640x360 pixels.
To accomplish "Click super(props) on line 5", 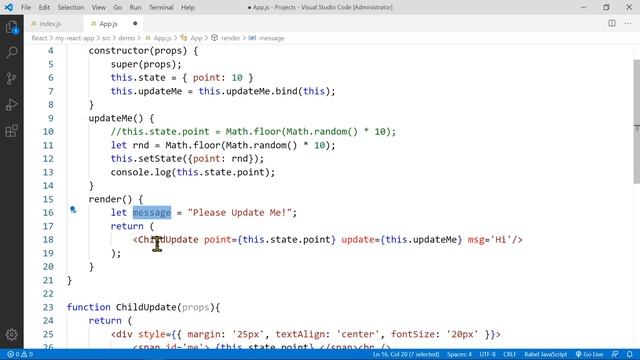I will point(143,64).
